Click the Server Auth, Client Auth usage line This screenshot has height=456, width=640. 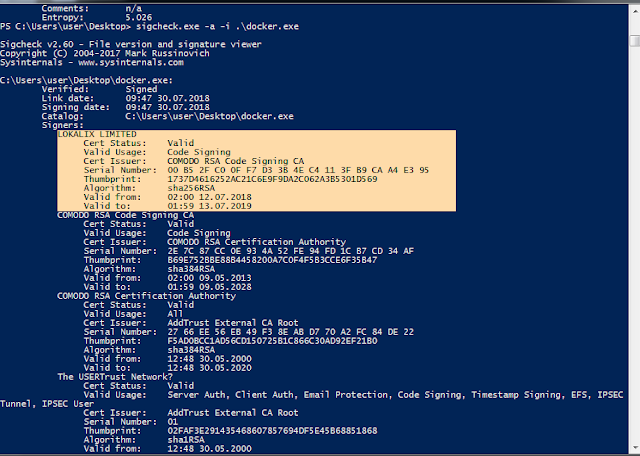pos(395,395)
